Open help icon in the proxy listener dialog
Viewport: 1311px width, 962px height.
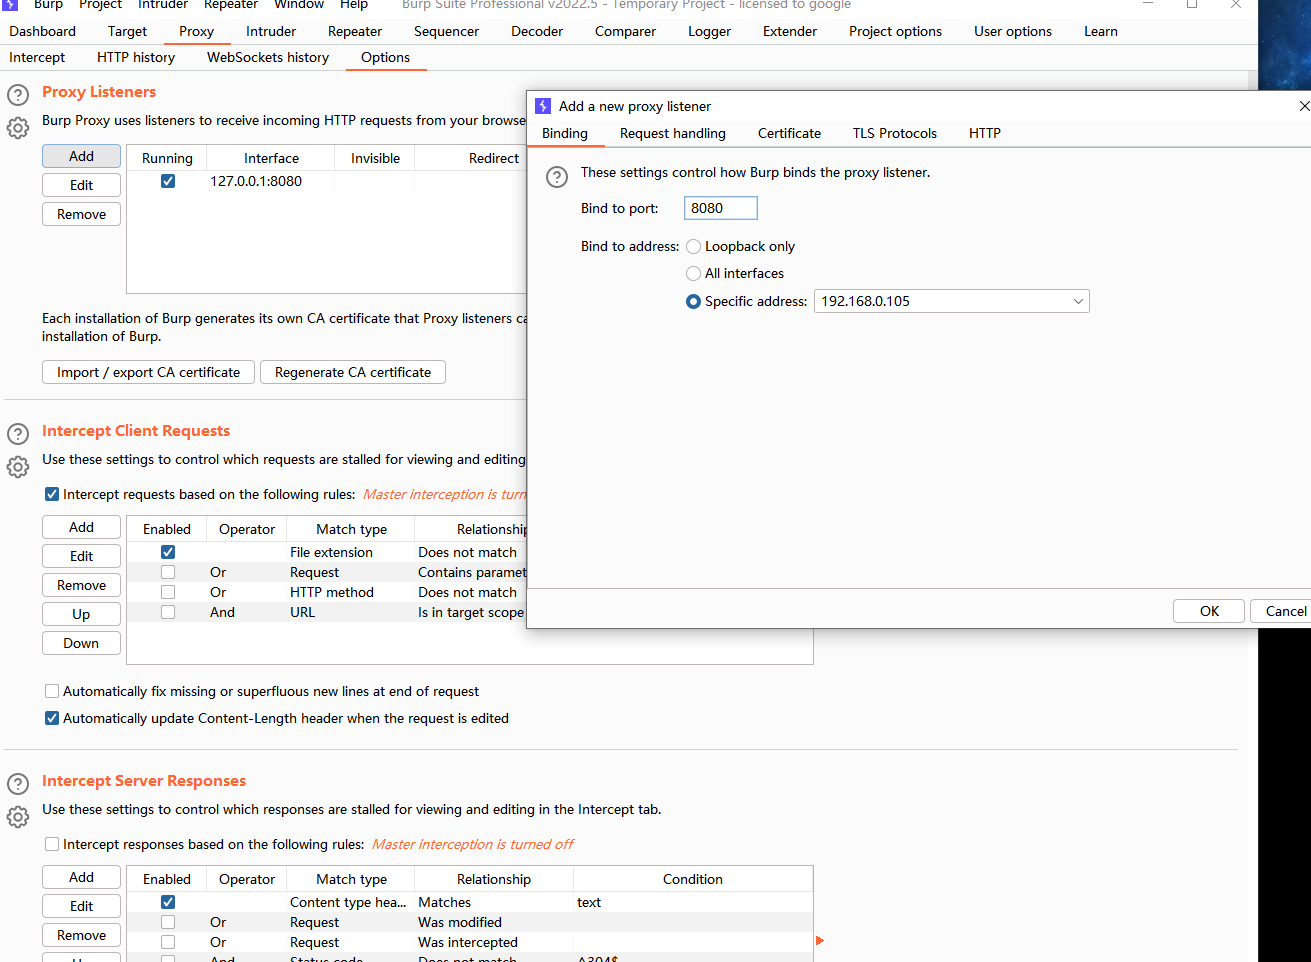(557, 177)
